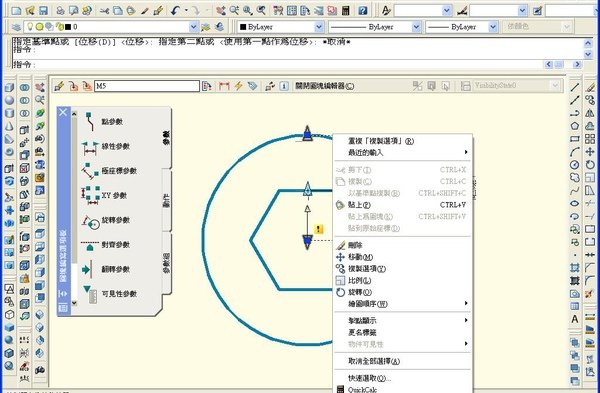Click the blue Help question mark icon
The width and height of the screenshot is (600, 393).
pyautogui.click(x=363, y=10)
